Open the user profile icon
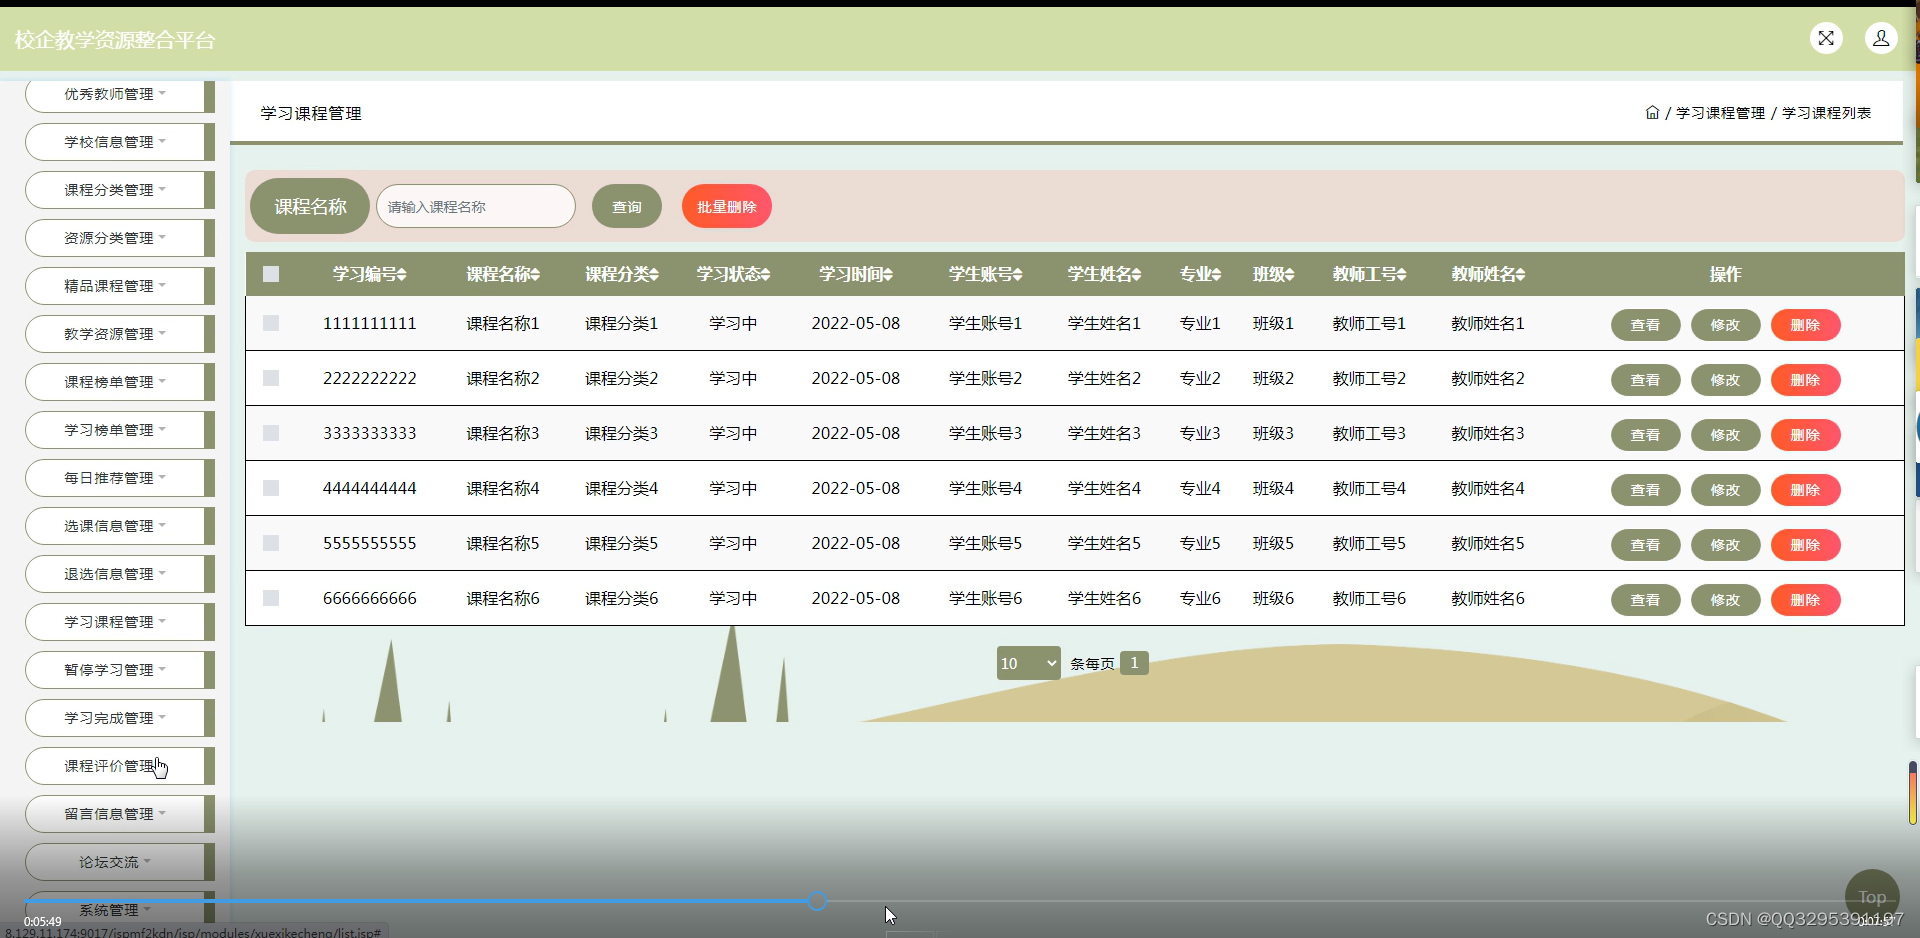The image size is (1920, 938). coord(1881,38)
